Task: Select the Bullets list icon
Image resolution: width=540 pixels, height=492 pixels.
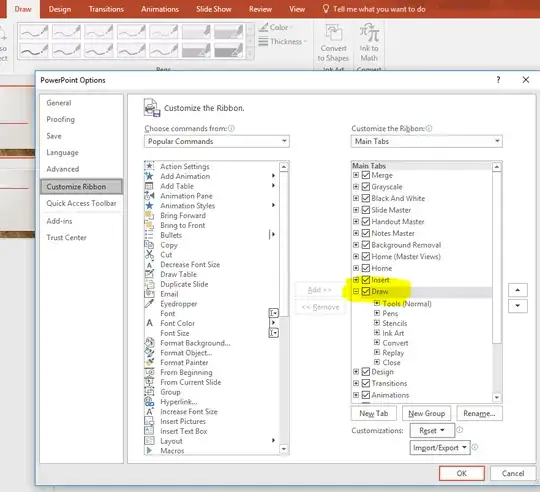Action: tap(149, 235)
